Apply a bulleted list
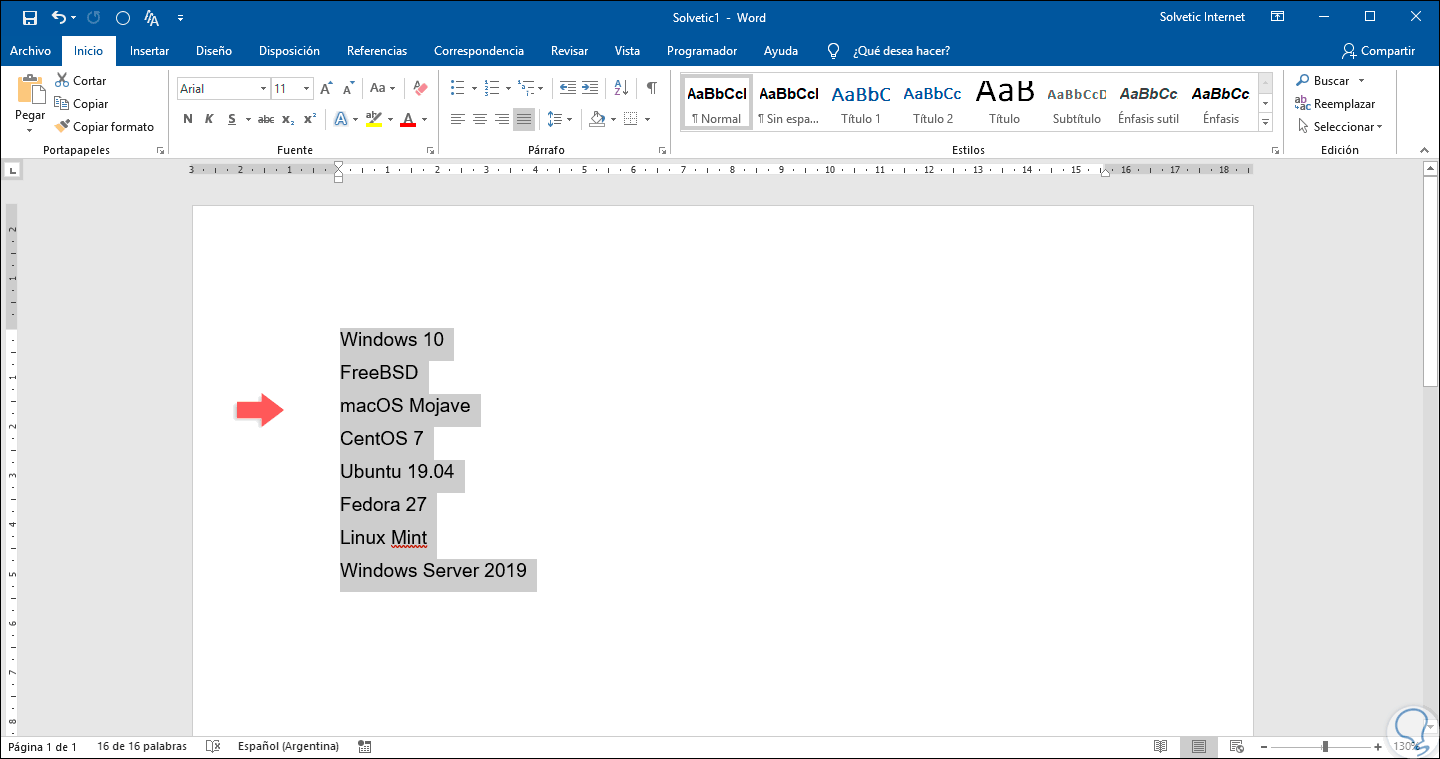1440x759 pixels. pos(457,88)
